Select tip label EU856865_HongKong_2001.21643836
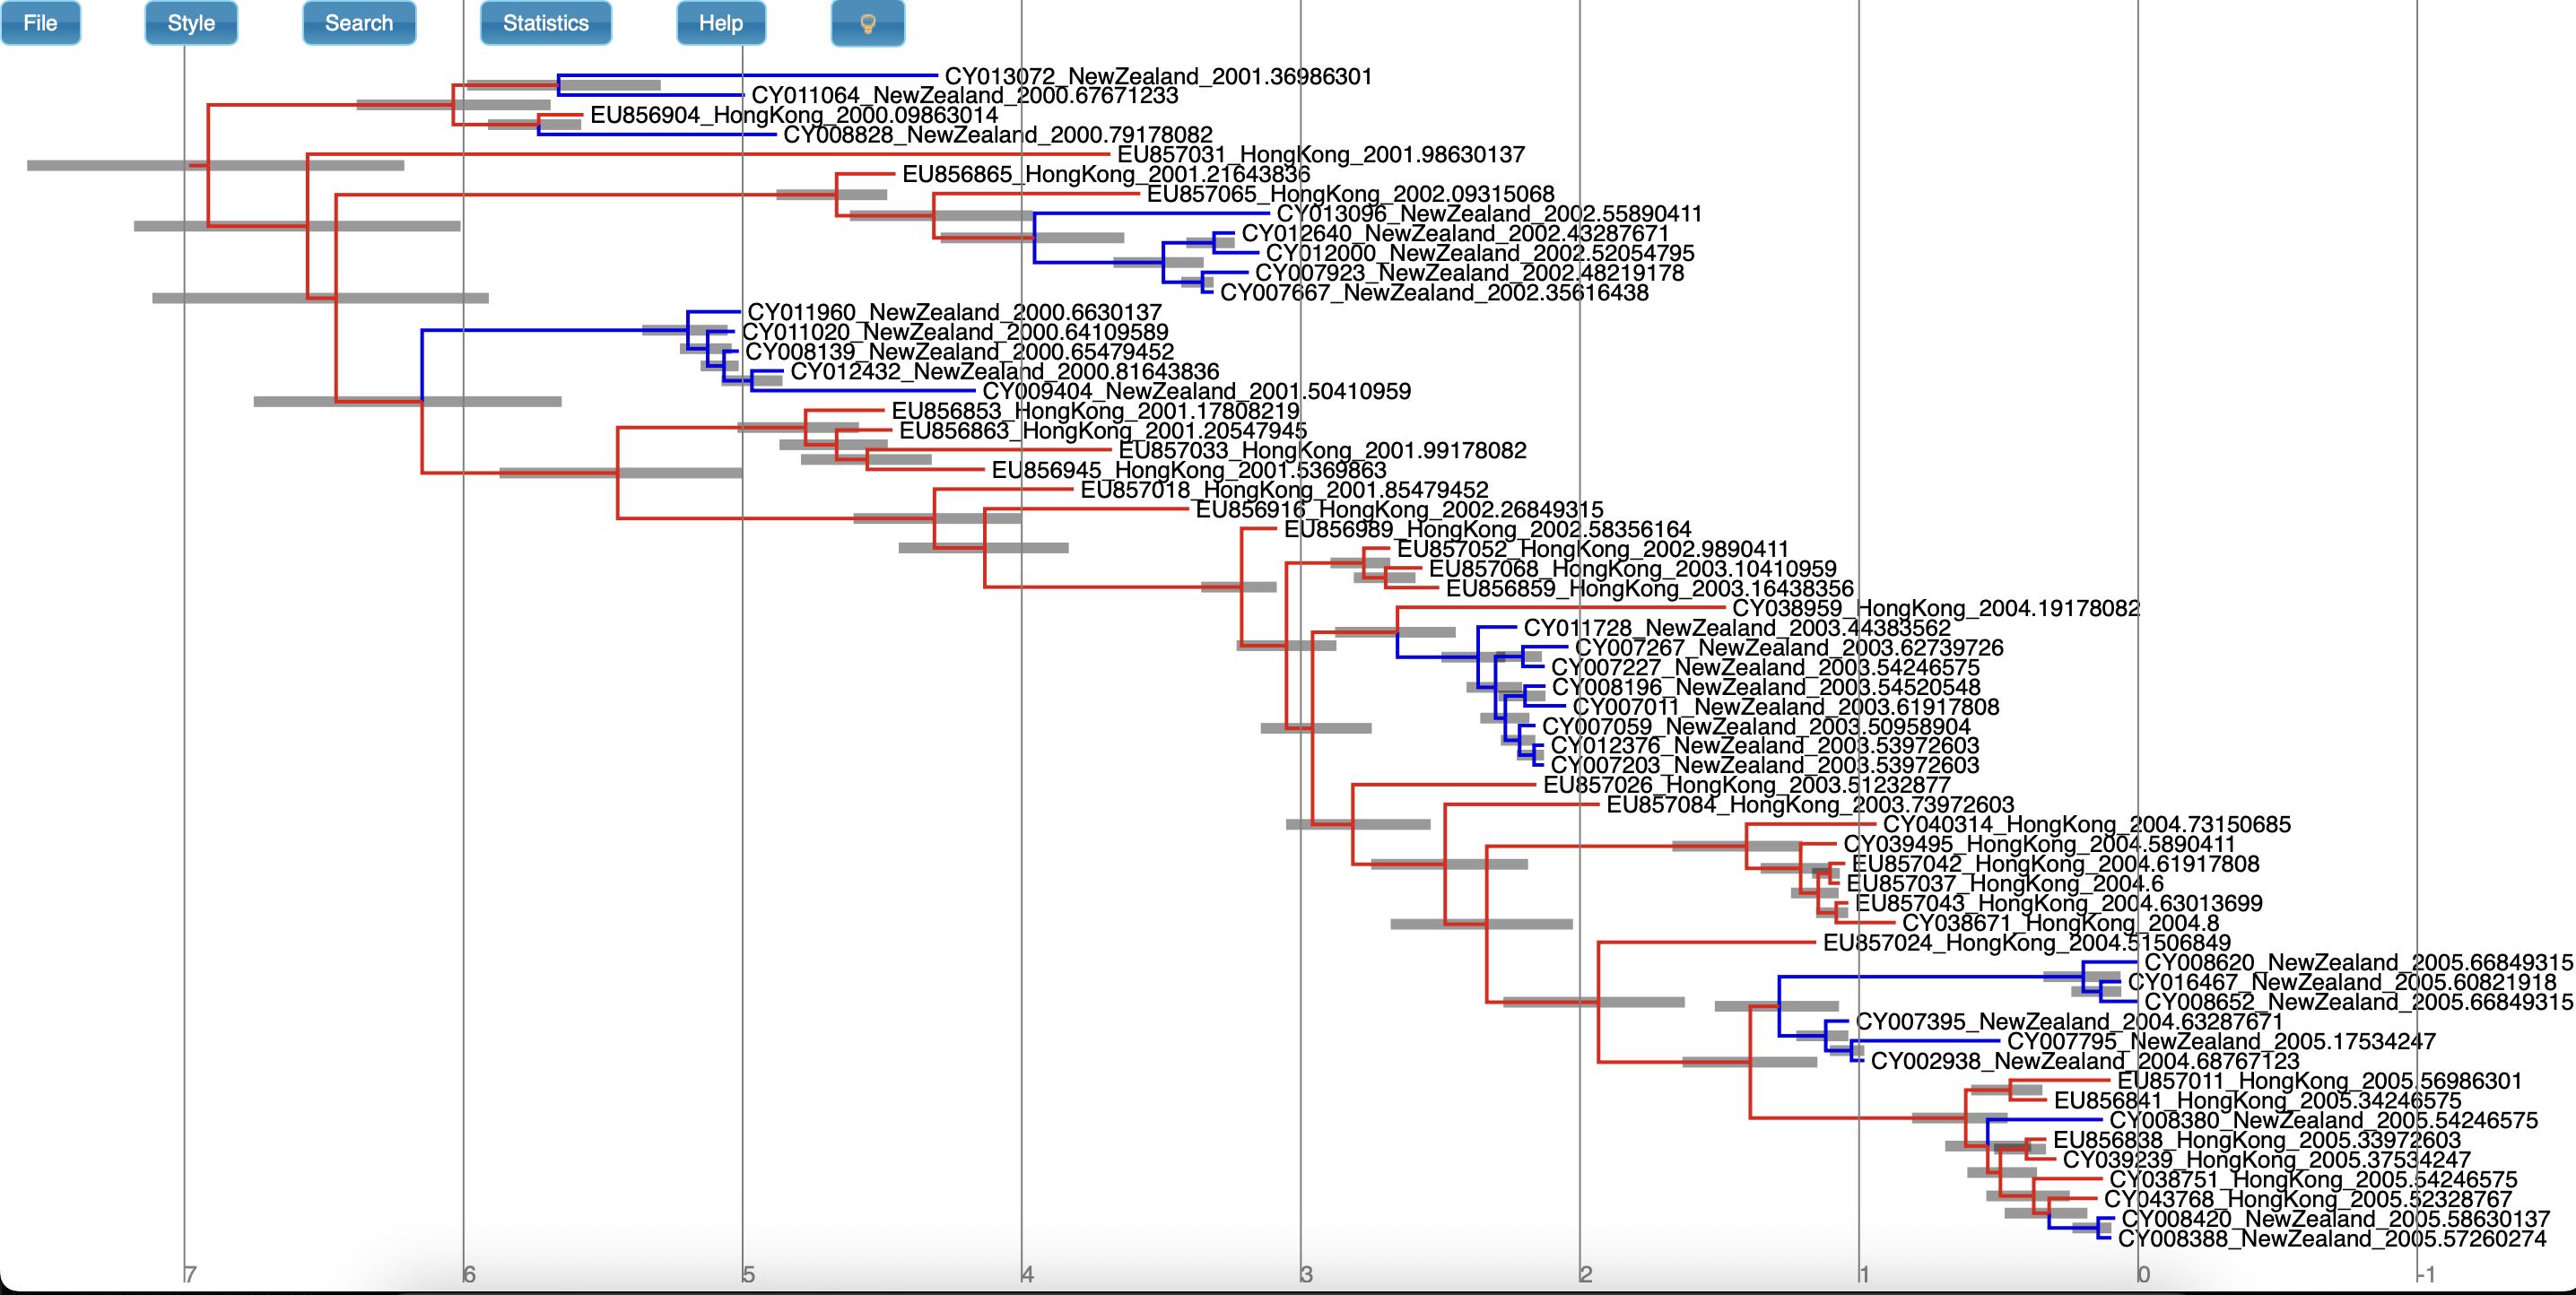2576x1295 pixels. (1106, 174)
